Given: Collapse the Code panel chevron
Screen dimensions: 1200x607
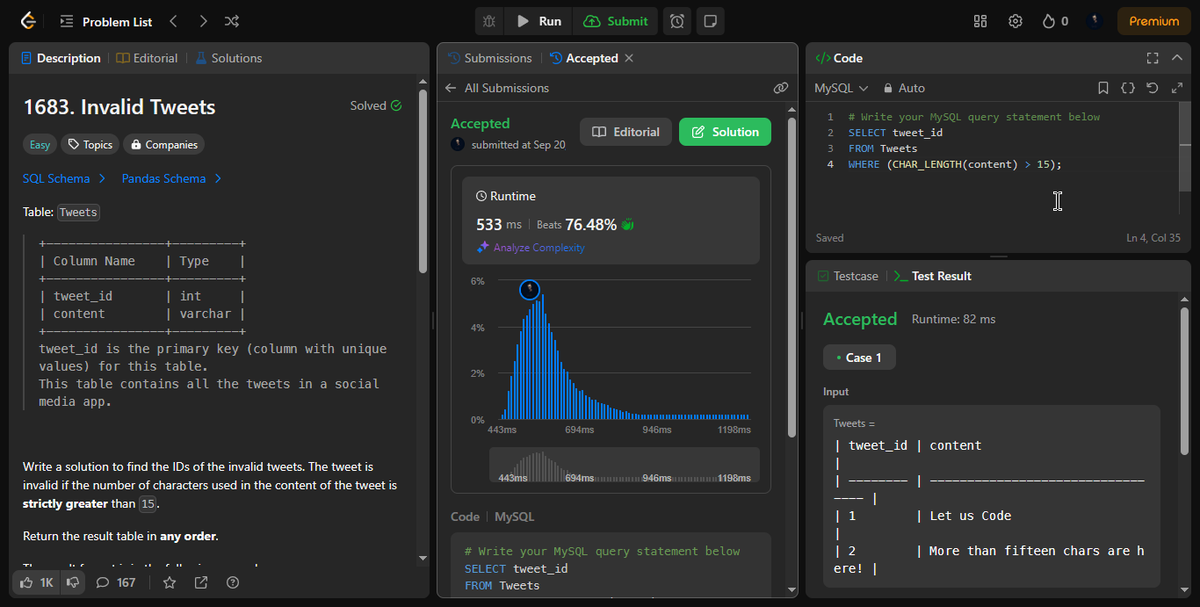Looking at the screenshot, I should pos(1176,58).
